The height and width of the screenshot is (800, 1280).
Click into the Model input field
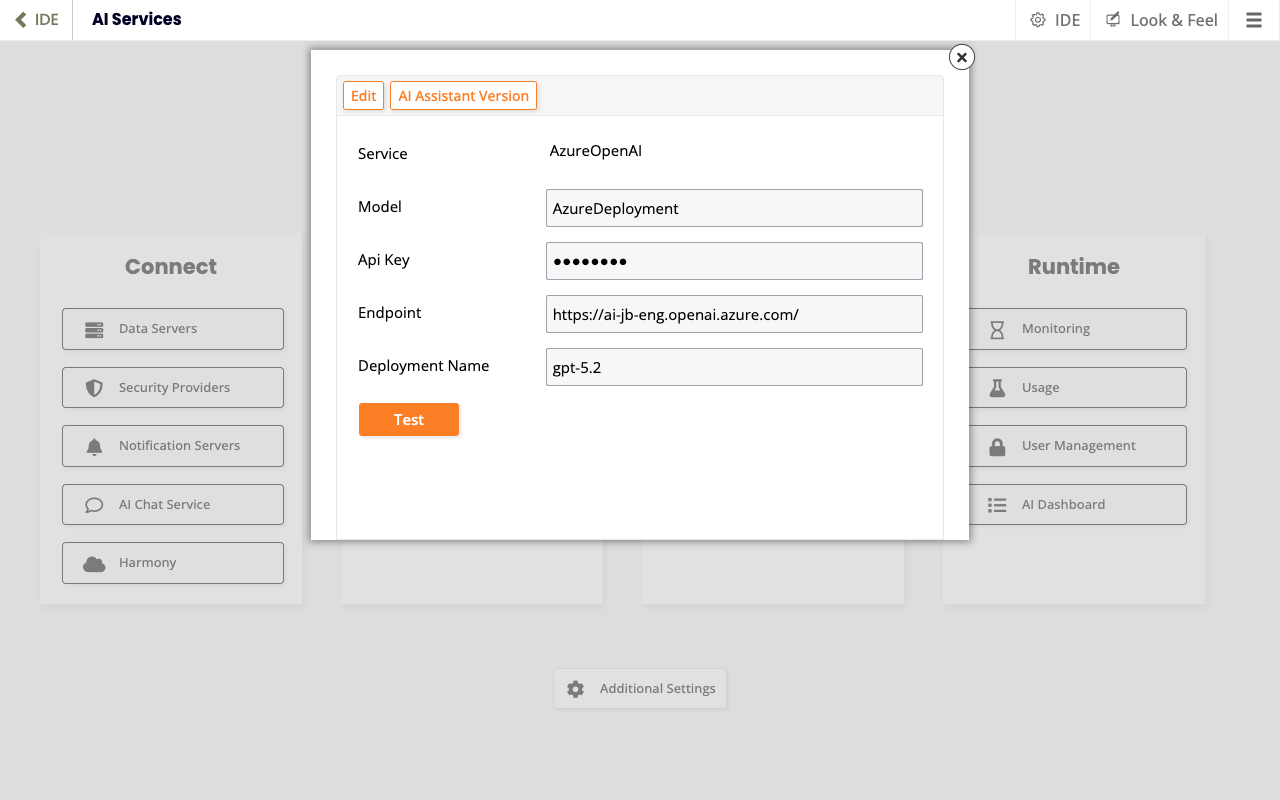pyautogui.click(x=734, y=208)
